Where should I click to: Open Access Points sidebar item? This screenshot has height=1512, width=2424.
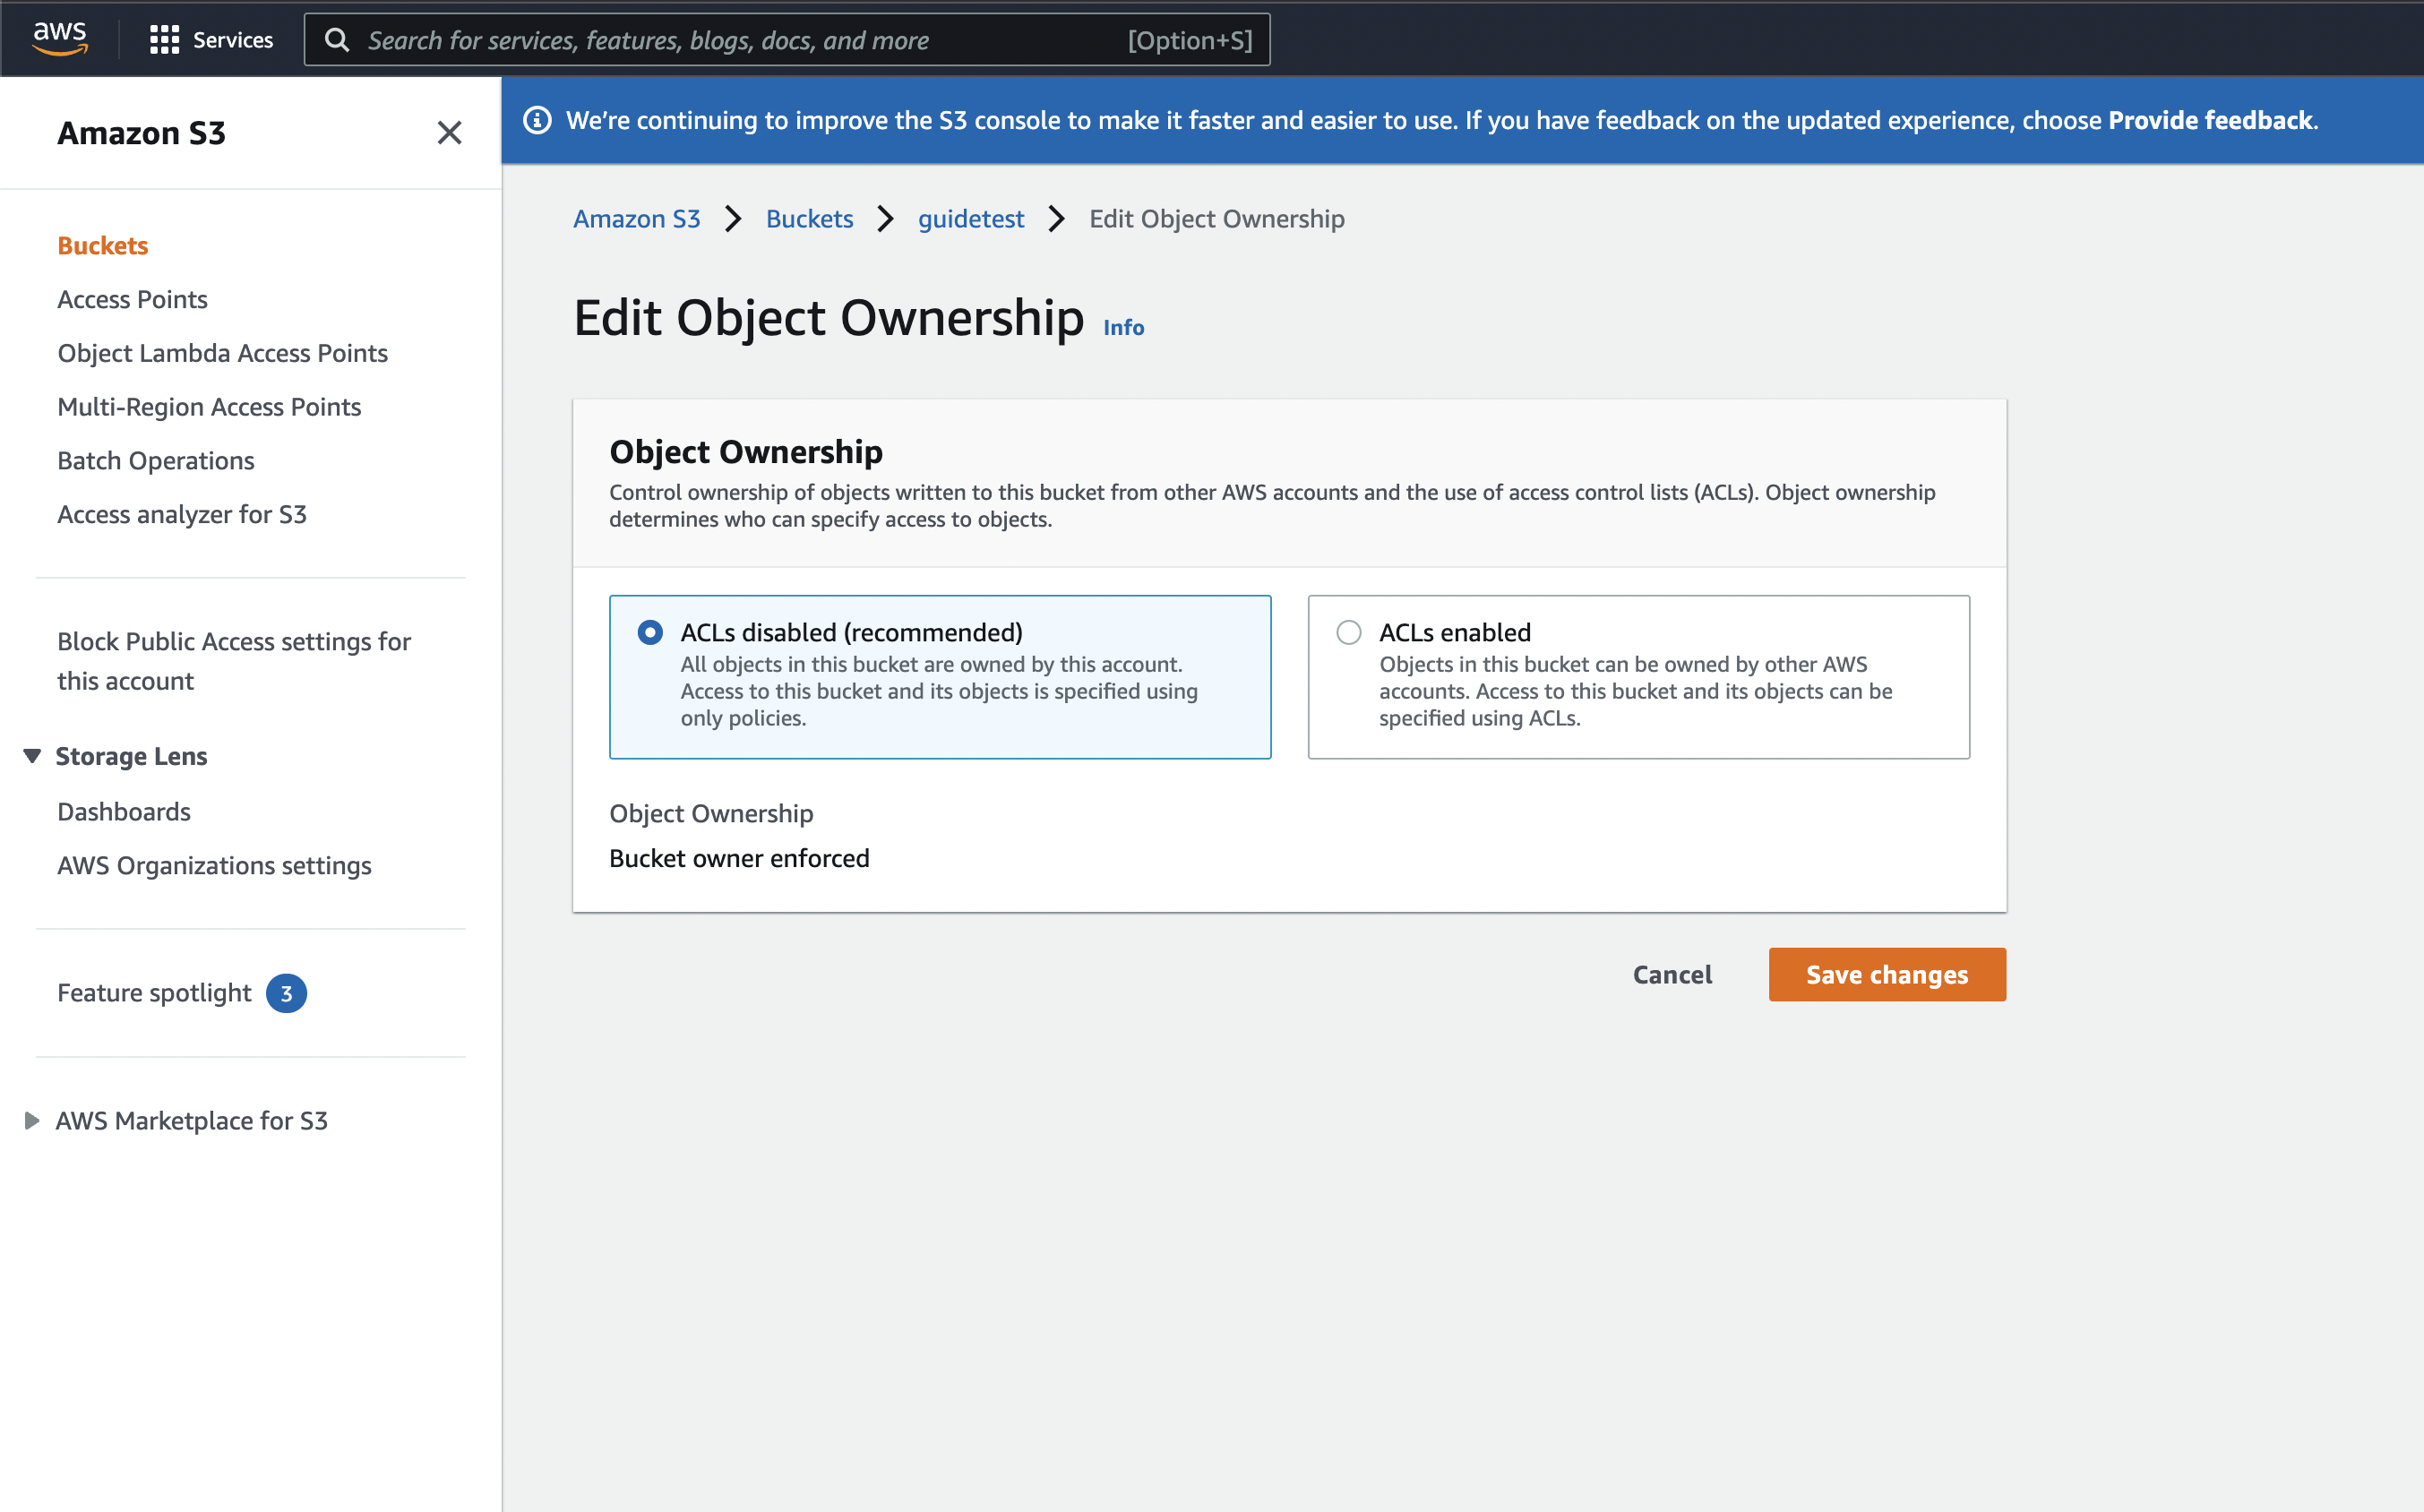[x=132, y=299]
